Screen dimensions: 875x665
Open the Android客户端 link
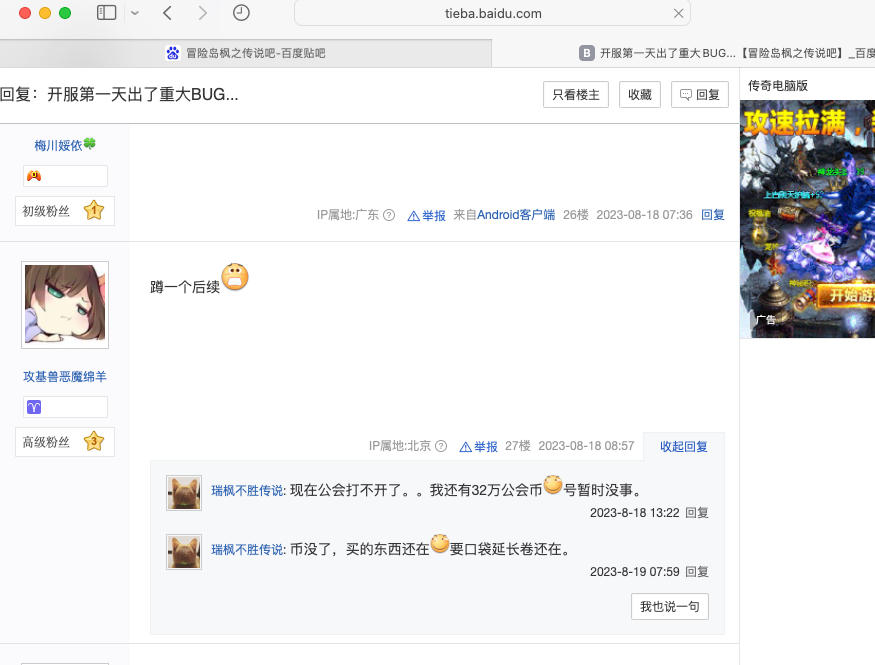click(x=516, y=215)
